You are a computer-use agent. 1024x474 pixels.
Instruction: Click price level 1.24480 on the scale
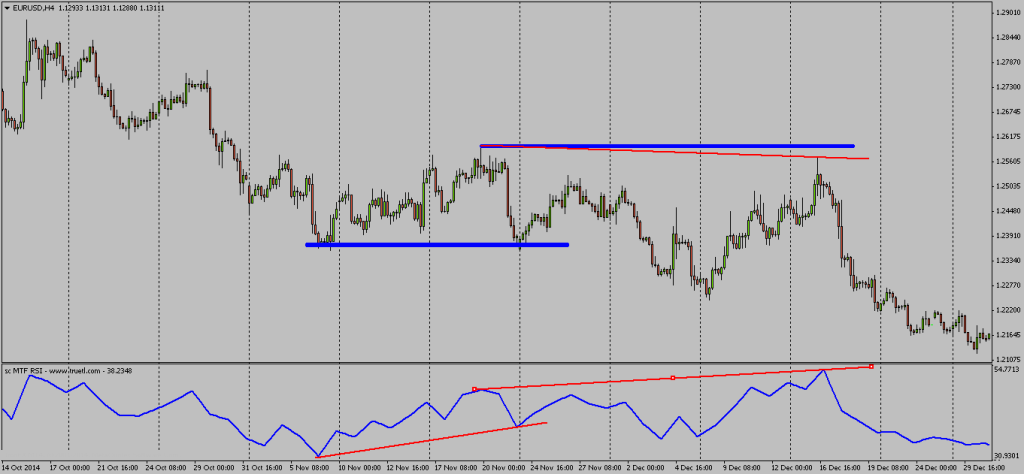click(1006, 211)
